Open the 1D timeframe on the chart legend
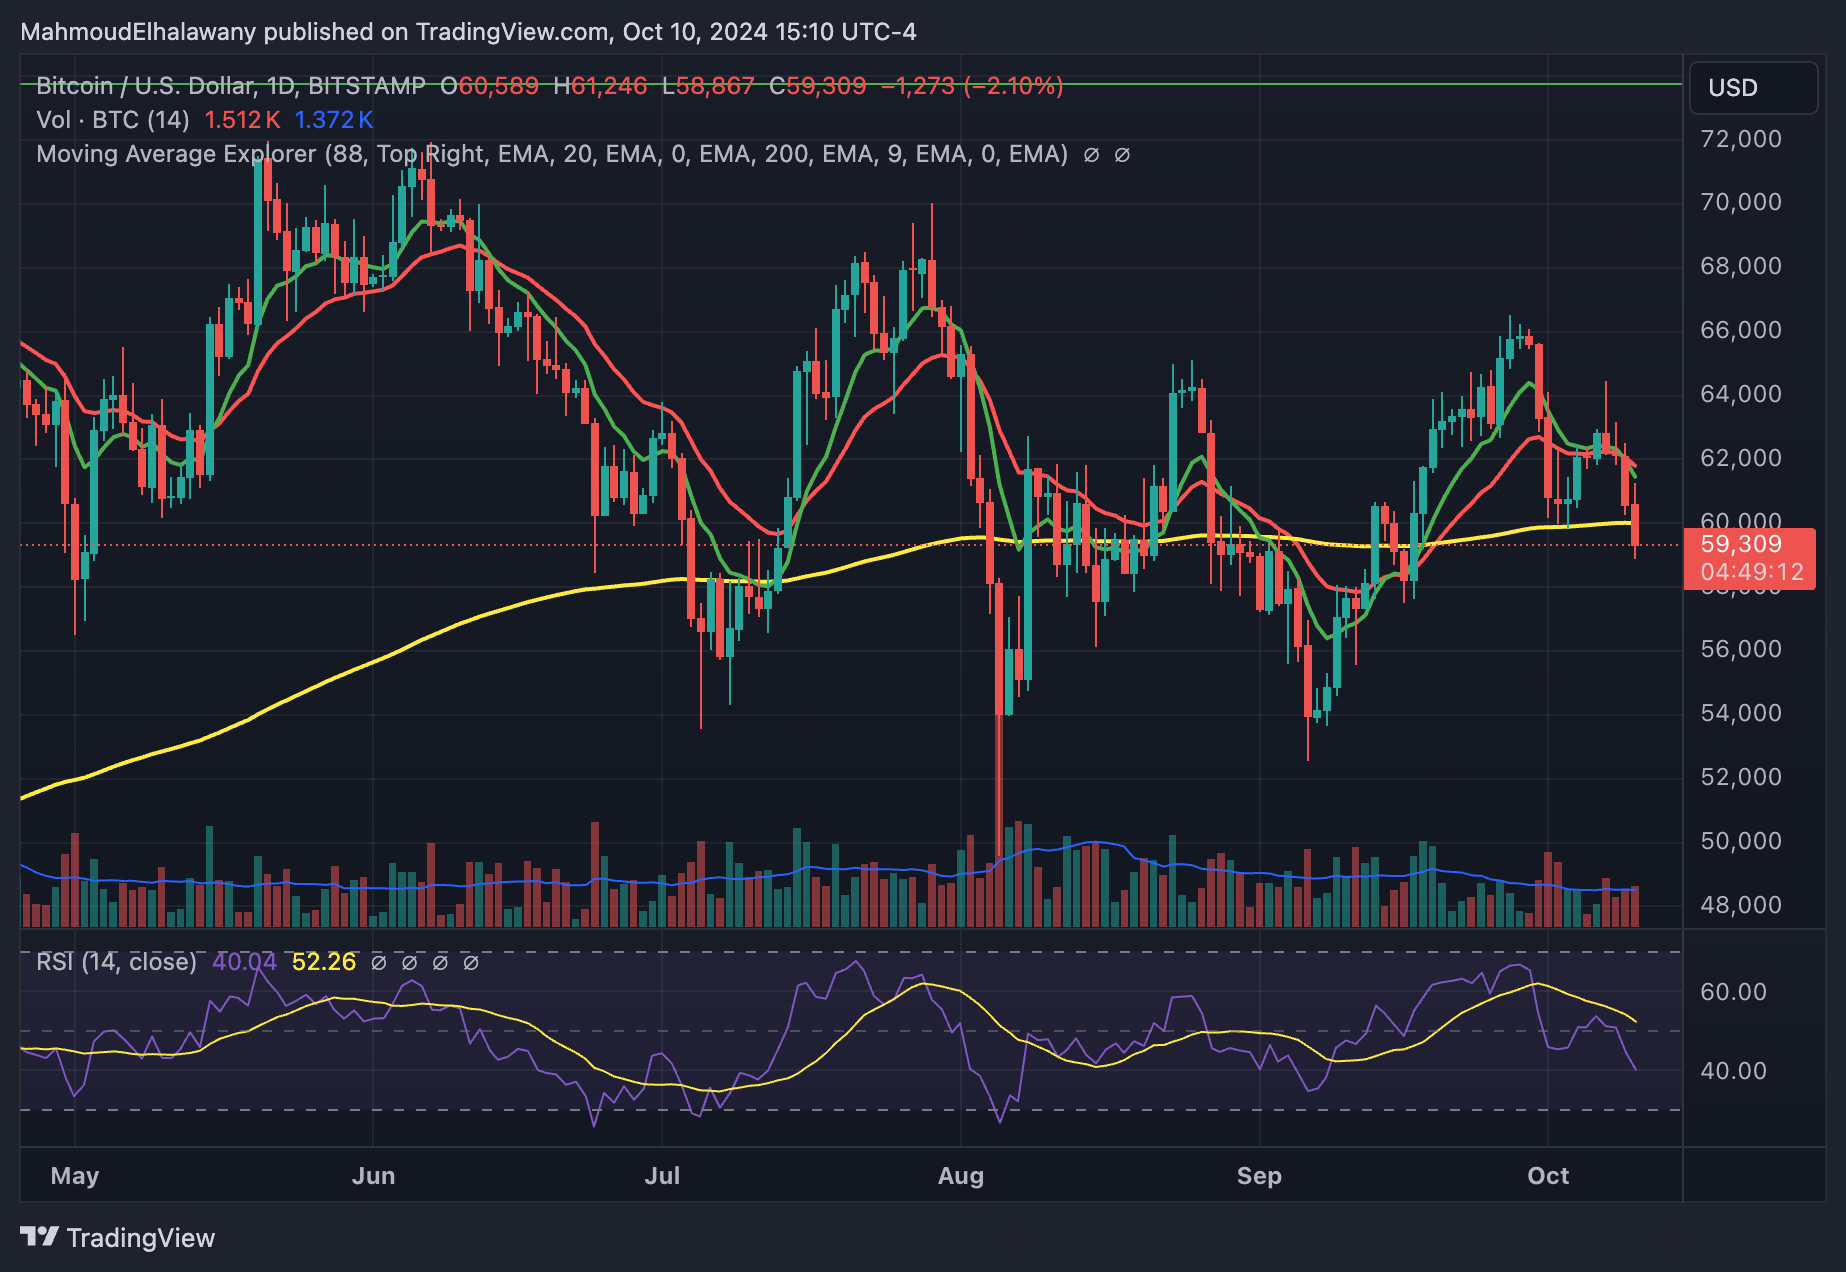This screenshot has width=1846, height=1272. (283, 86)
